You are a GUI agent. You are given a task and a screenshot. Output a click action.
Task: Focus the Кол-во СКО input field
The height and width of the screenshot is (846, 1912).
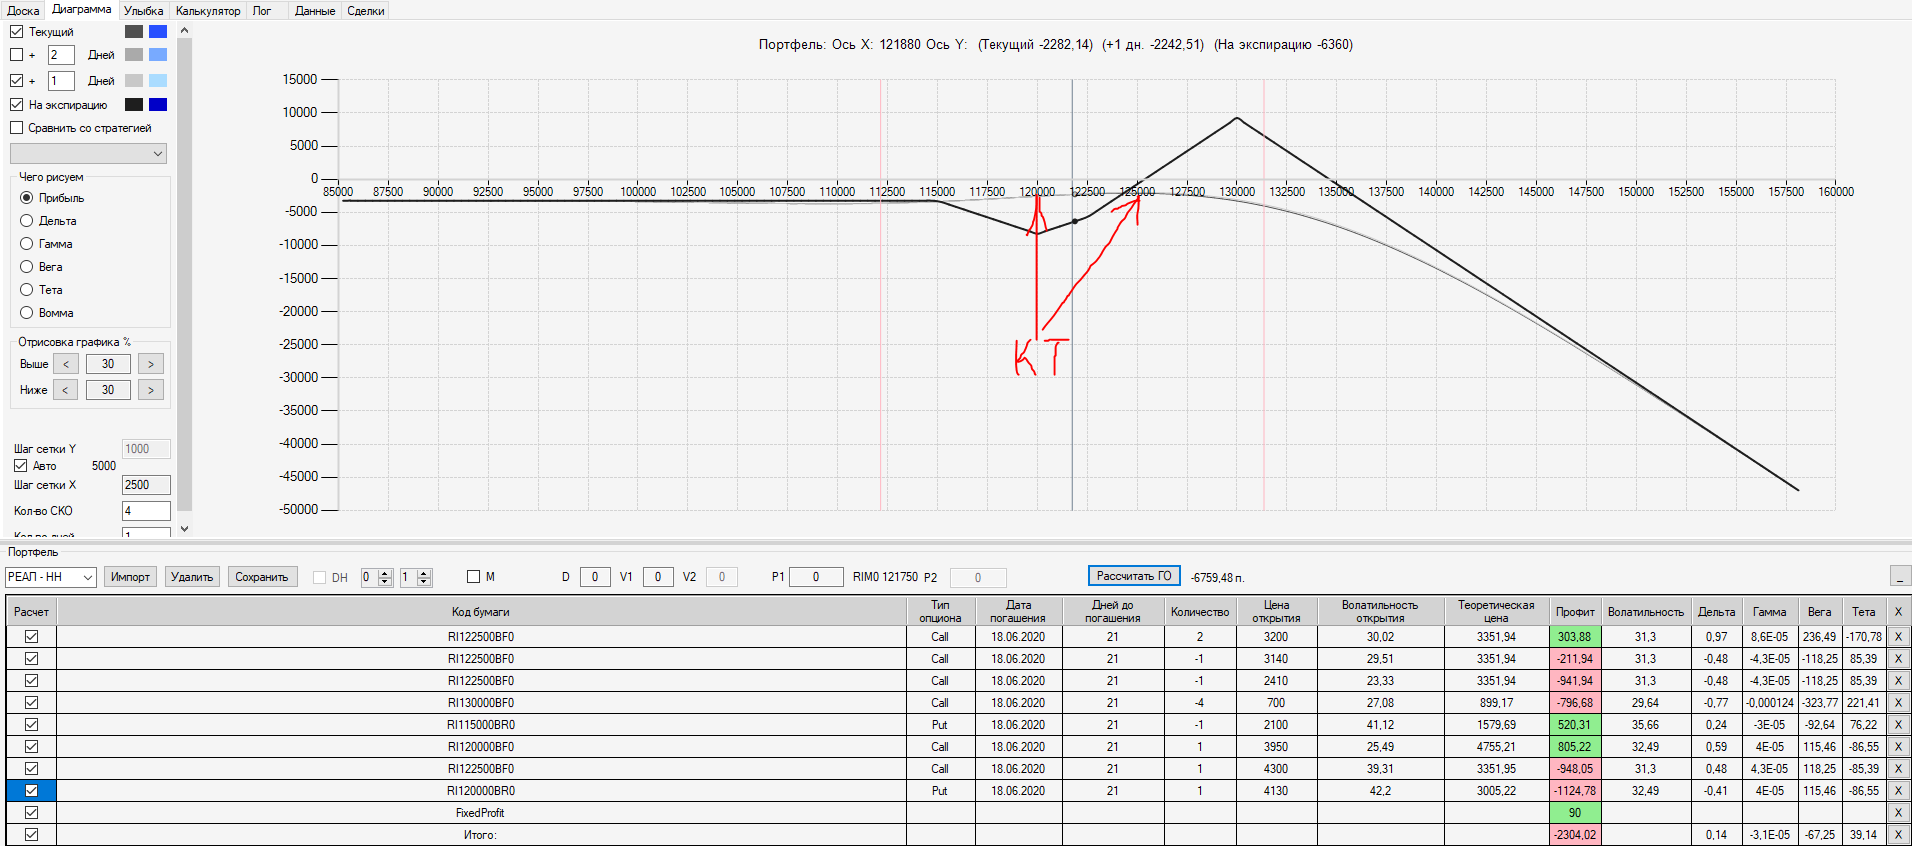pos(146,511)
